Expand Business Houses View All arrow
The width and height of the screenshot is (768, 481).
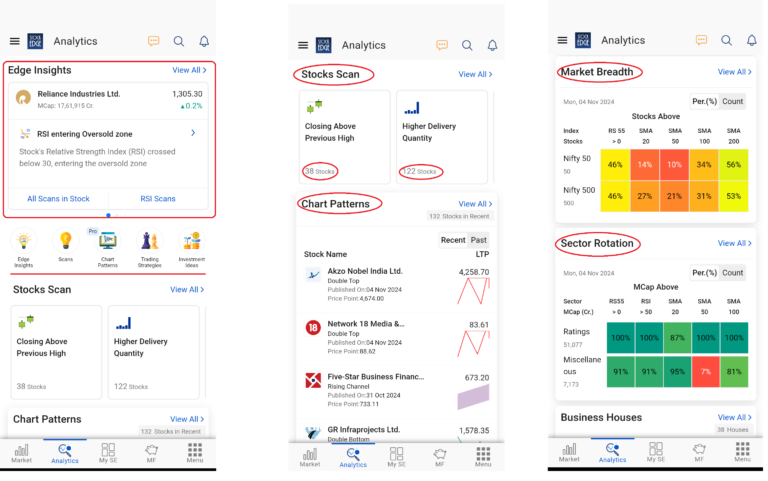coord(734,417)
